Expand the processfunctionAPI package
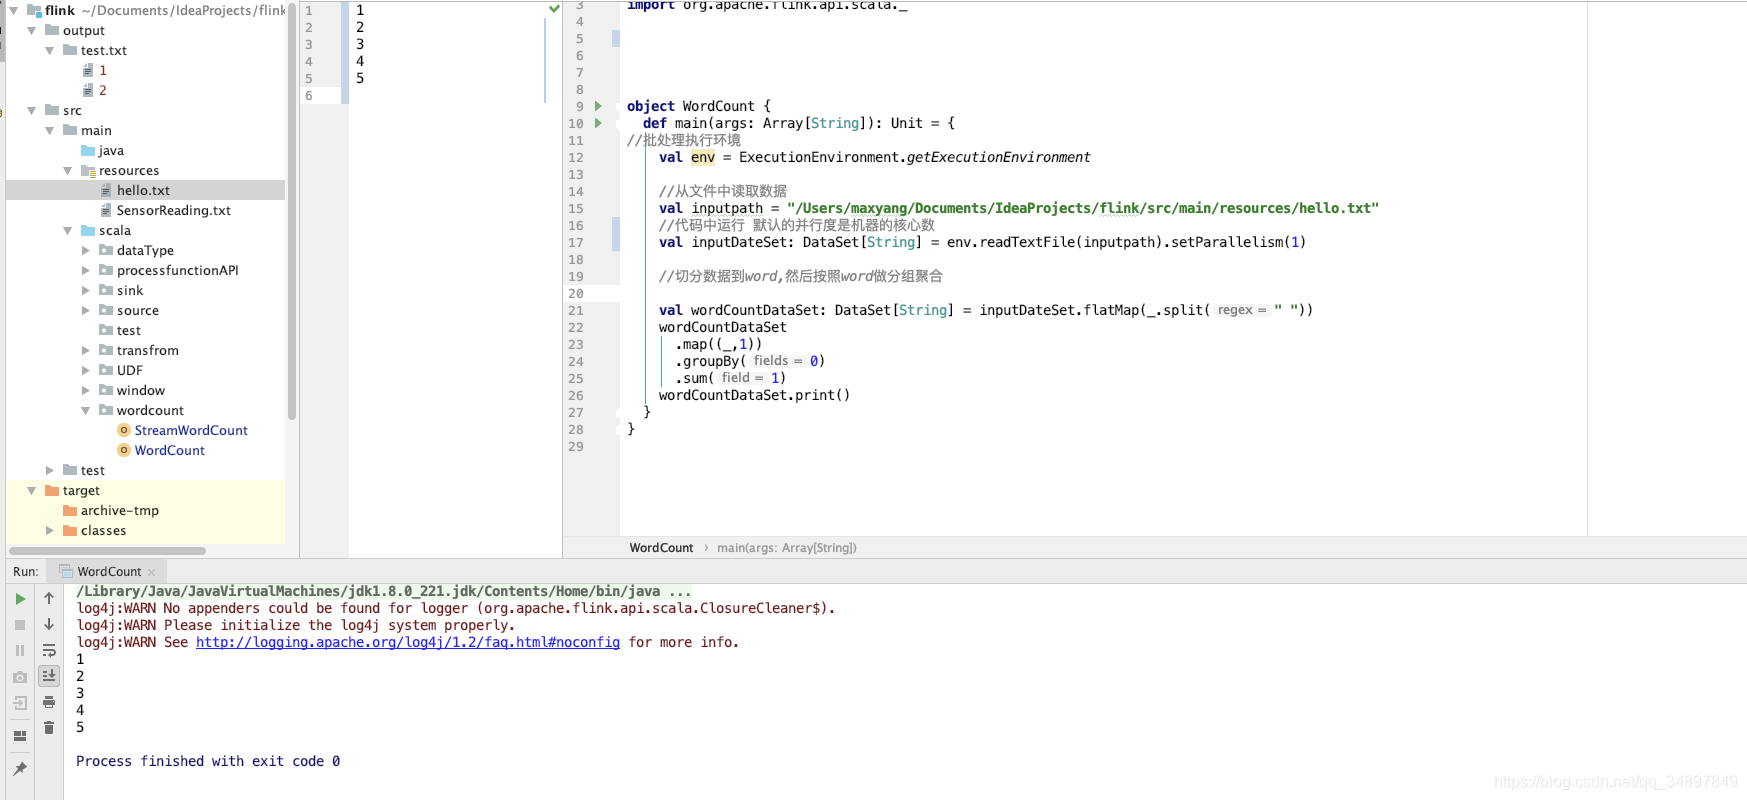Image resolution: width=1747 pixels, height=800 pixels. point(86,270)
